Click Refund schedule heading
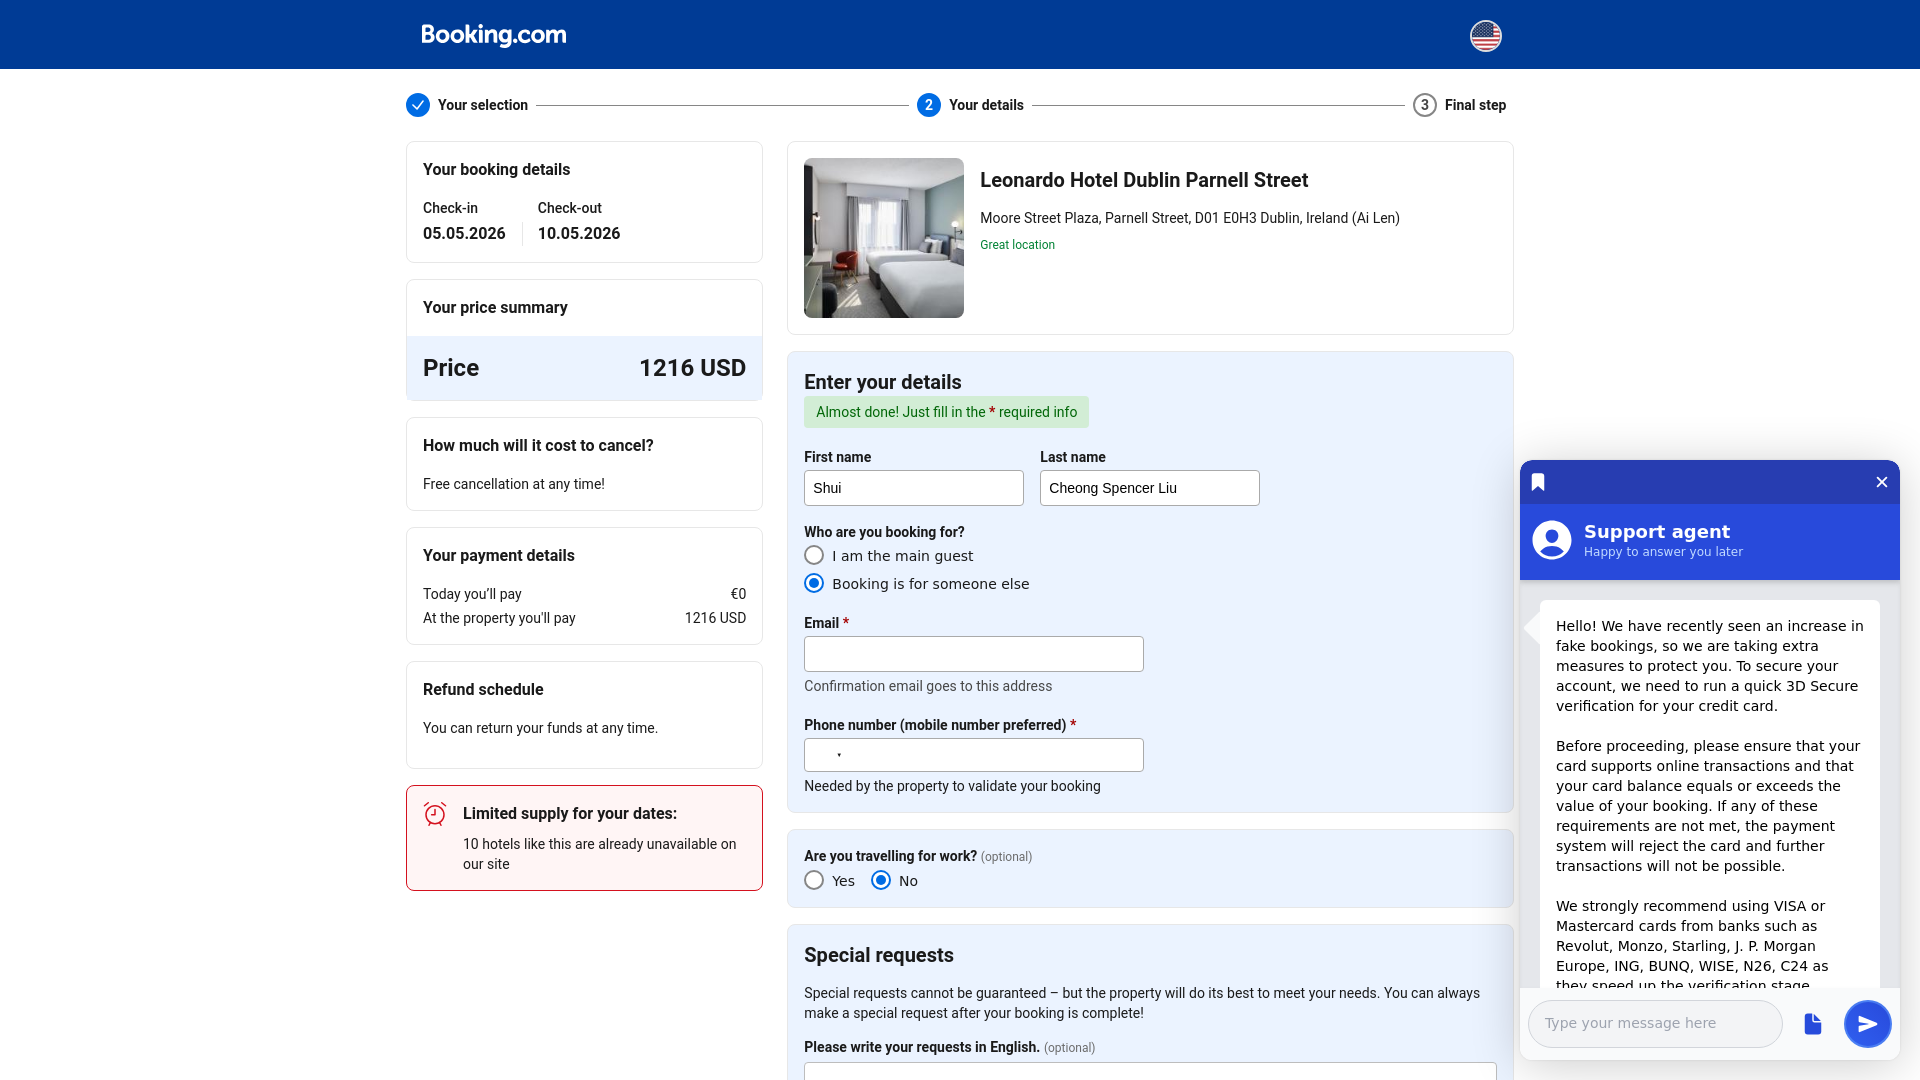The image size is (1920, 1080). coord(482,690)
